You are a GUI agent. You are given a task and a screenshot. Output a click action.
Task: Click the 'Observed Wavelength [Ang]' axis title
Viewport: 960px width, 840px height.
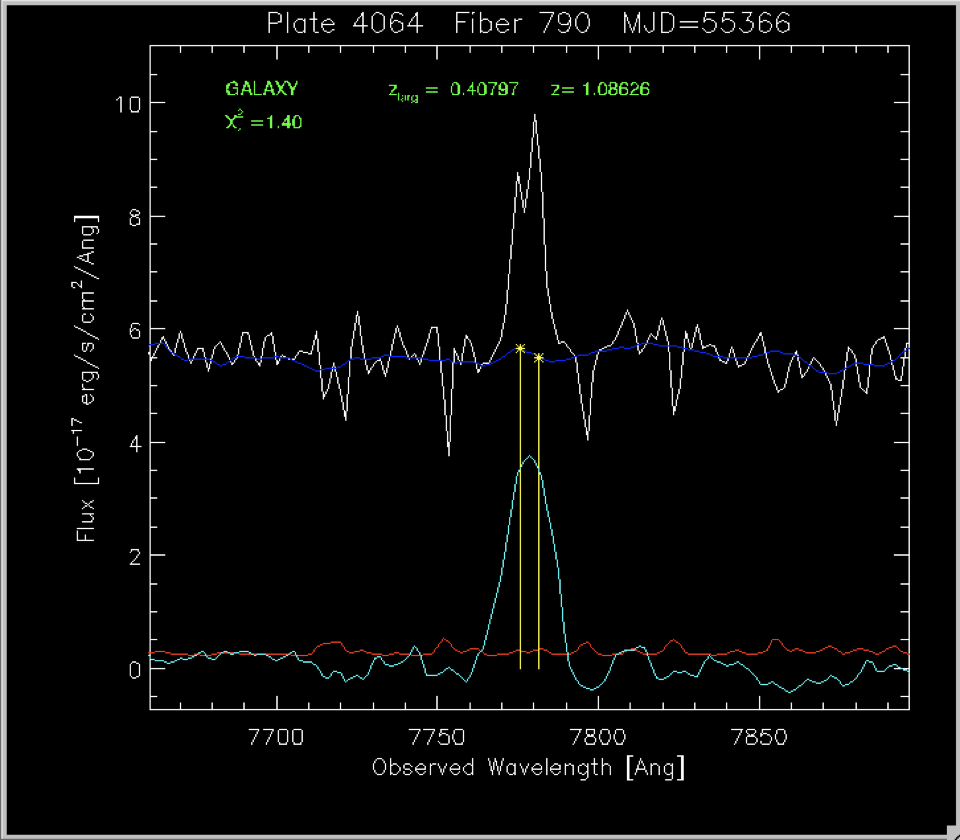[528, 768]
